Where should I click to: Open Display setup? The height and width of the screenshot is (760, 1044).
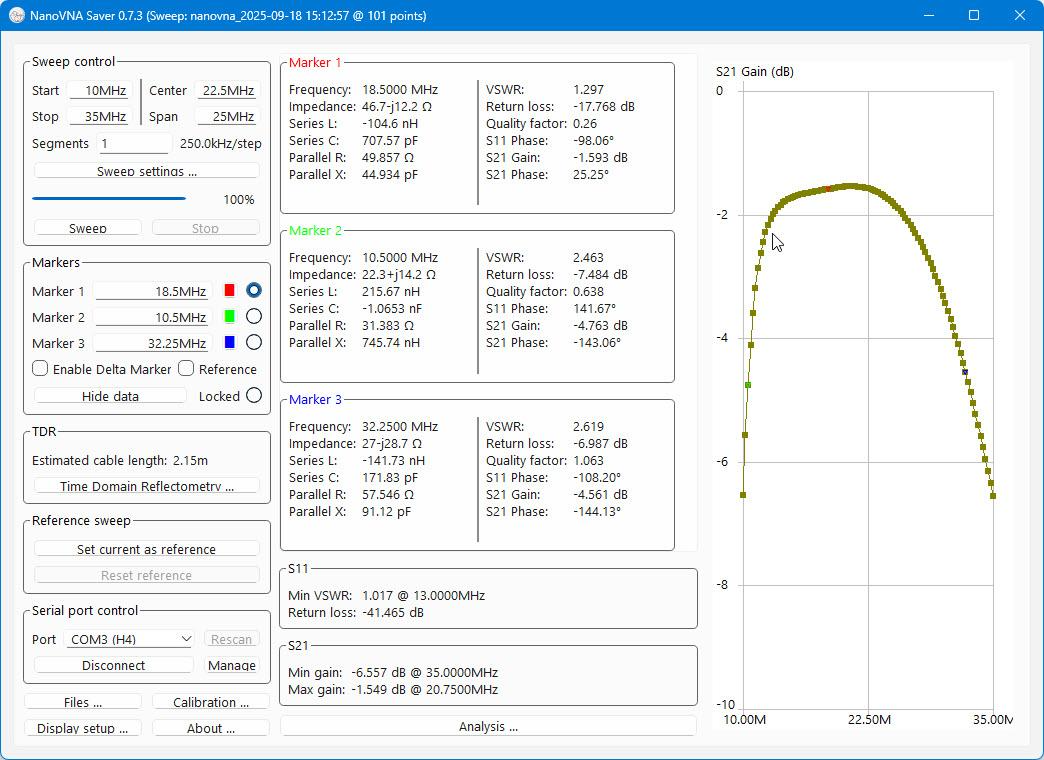click(x=83, y=728)
